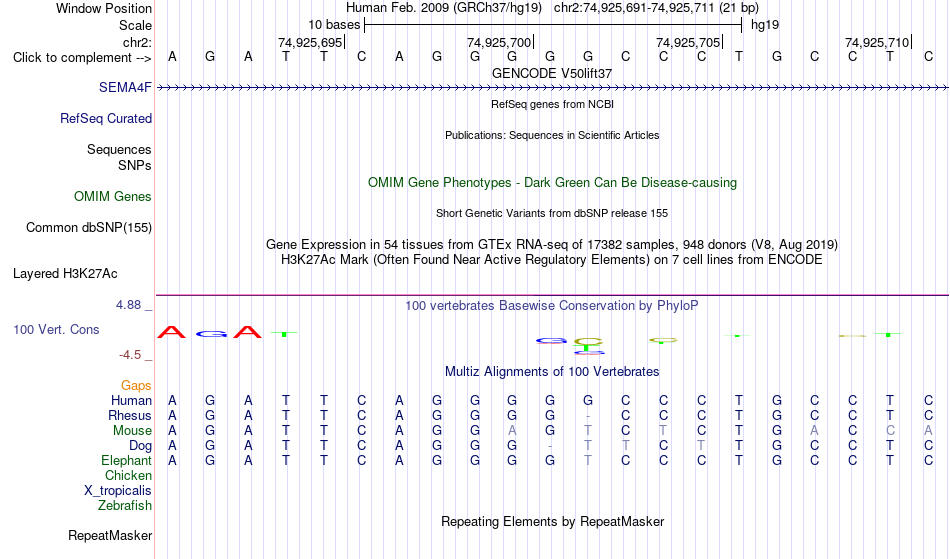Click position marker 74,925,700
The image size is (950, 559).
(499, 42)
